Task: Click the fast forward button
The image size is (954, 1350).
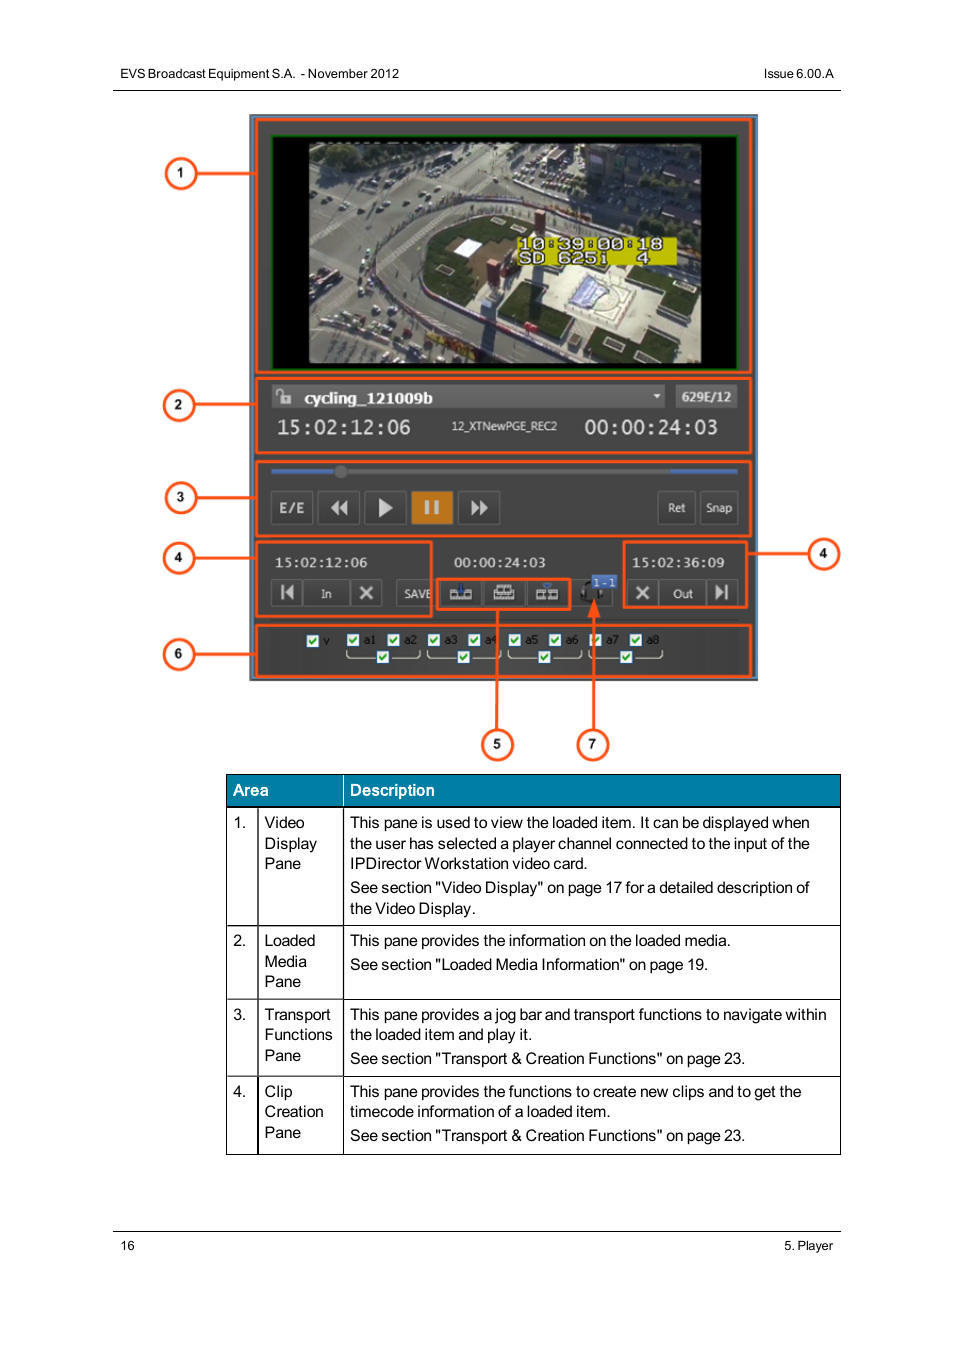Action: pyautogui.click(x=479, y=508)
